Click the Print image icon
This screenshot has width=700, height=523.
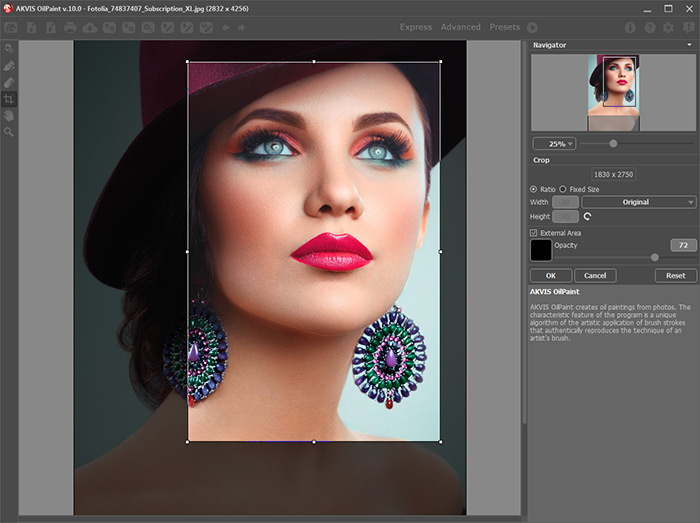[70, 27]
